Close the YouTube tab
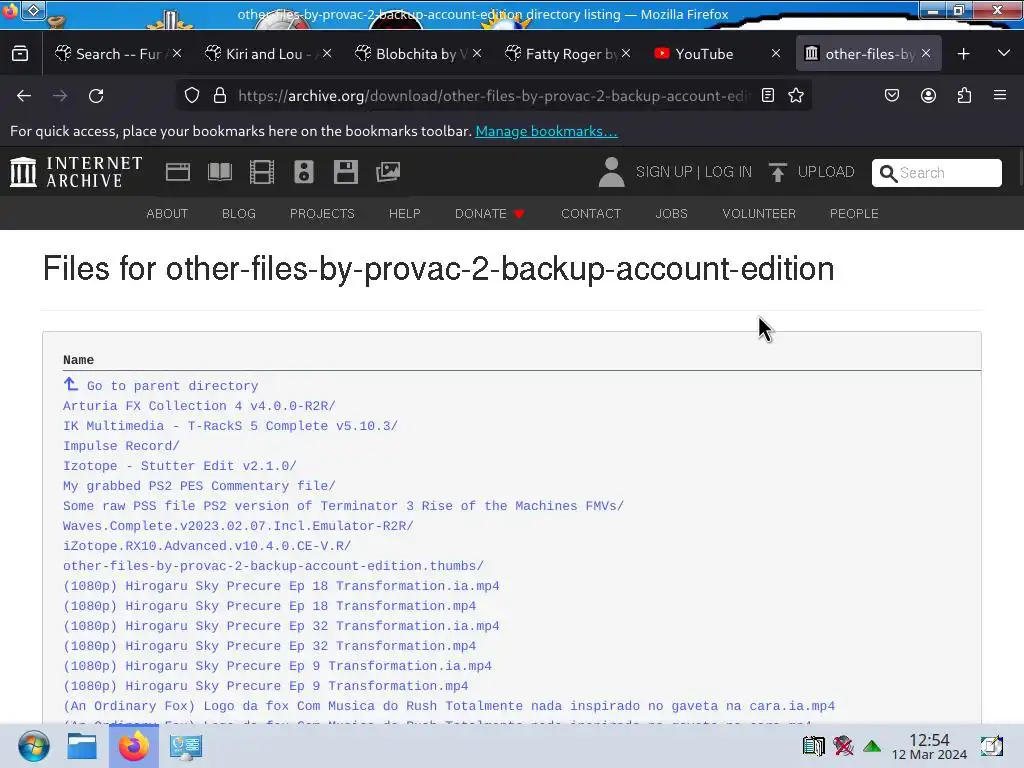The image size is (1024, 768). tap(776, 54)
